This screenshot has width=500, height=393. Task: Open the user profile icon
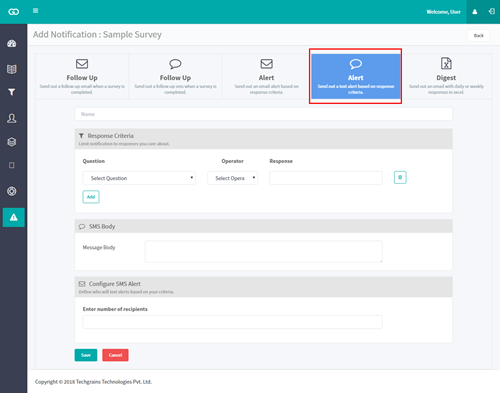475,12
